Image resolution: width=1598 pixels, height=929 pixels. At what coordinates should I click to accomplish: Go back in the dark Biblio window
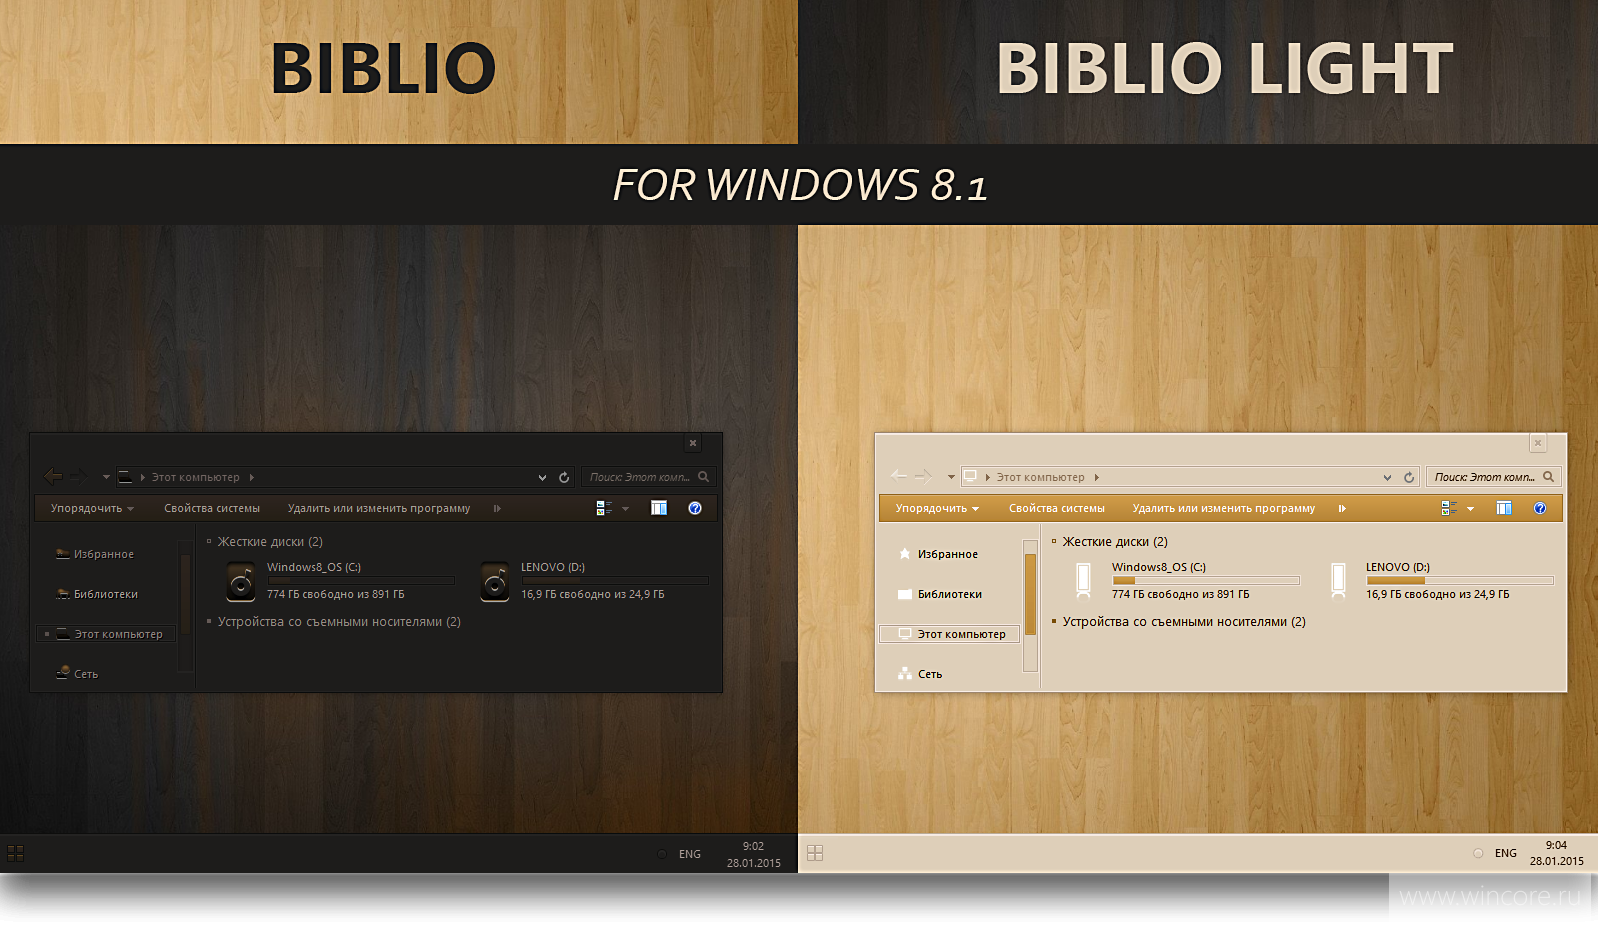53,477
